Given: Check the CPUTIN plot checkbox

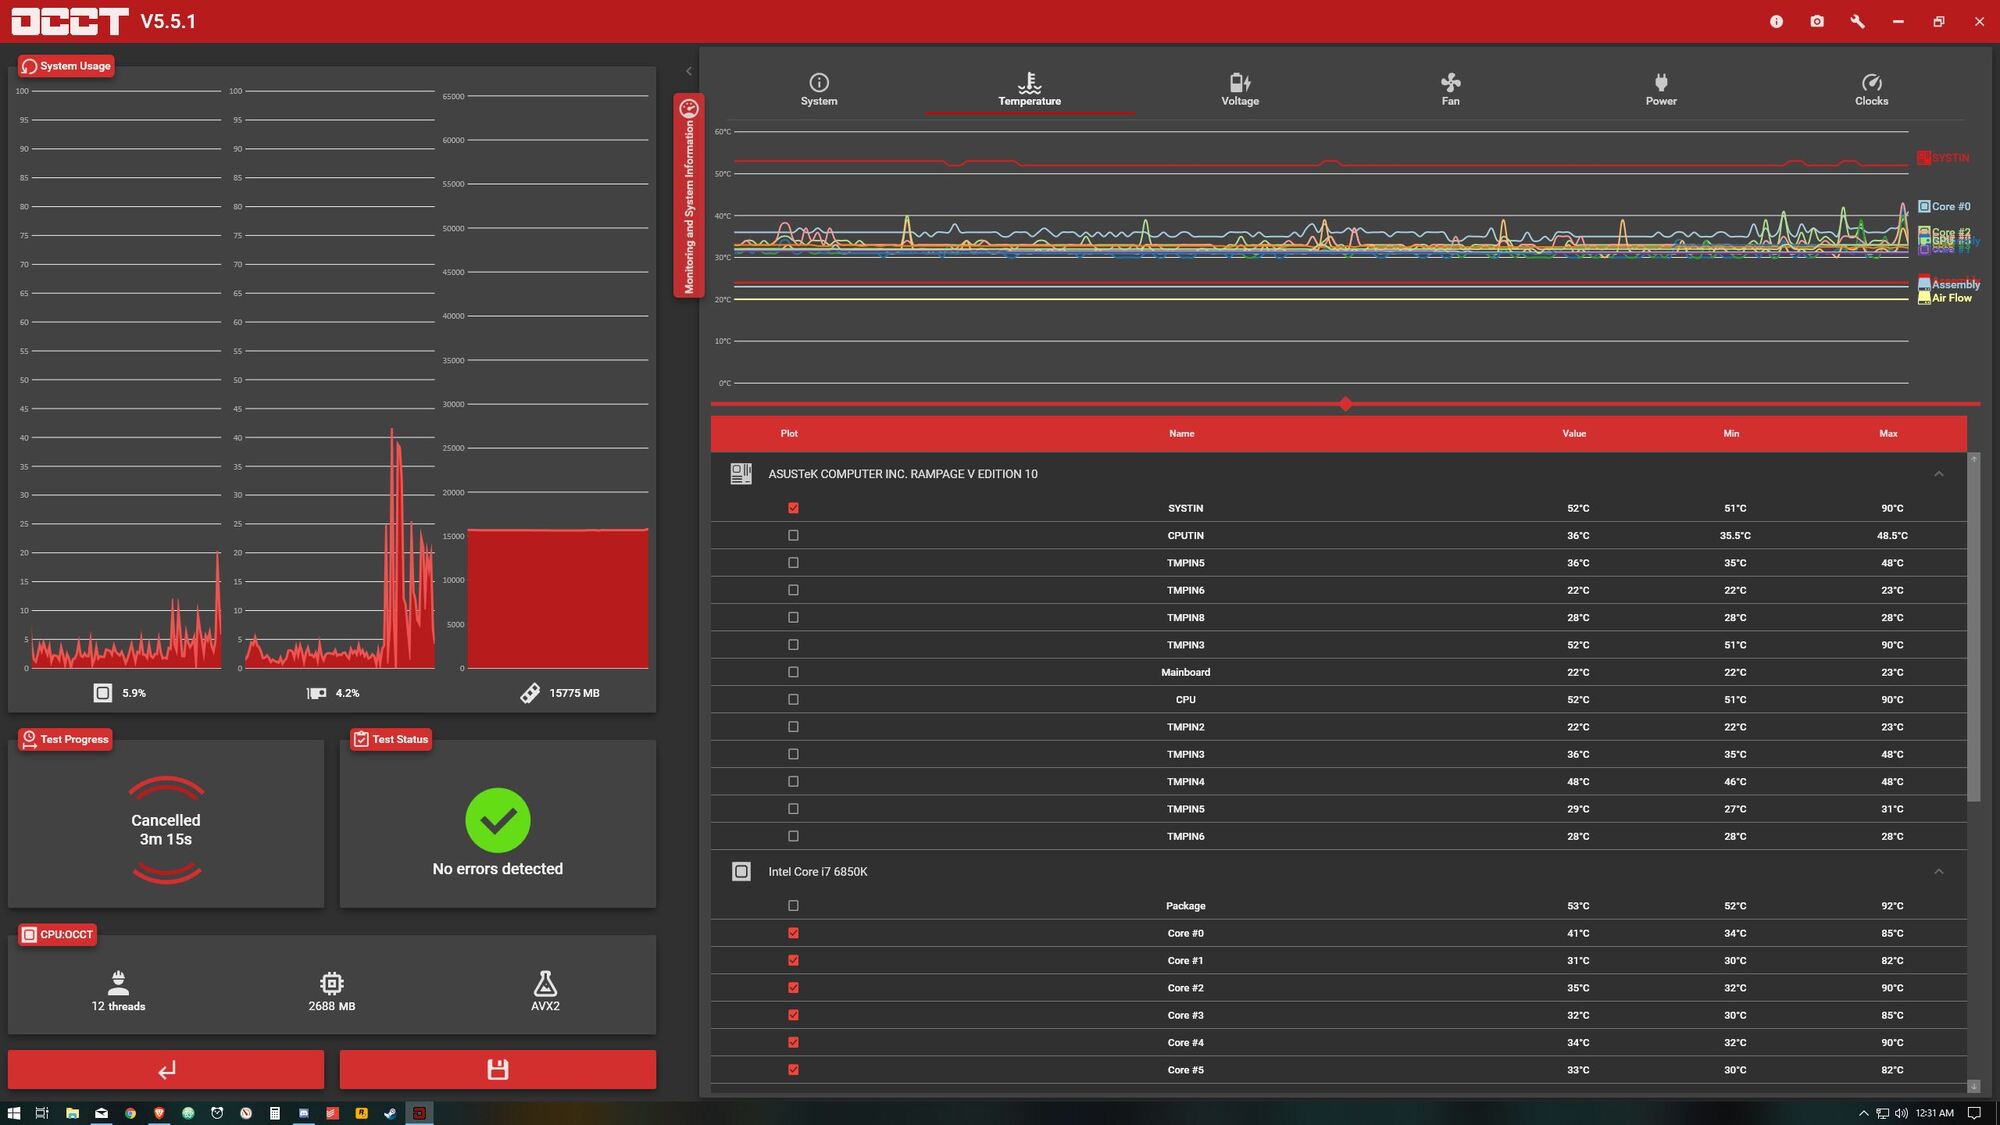Looking at the screenshot, I should [x=793, y=536].
